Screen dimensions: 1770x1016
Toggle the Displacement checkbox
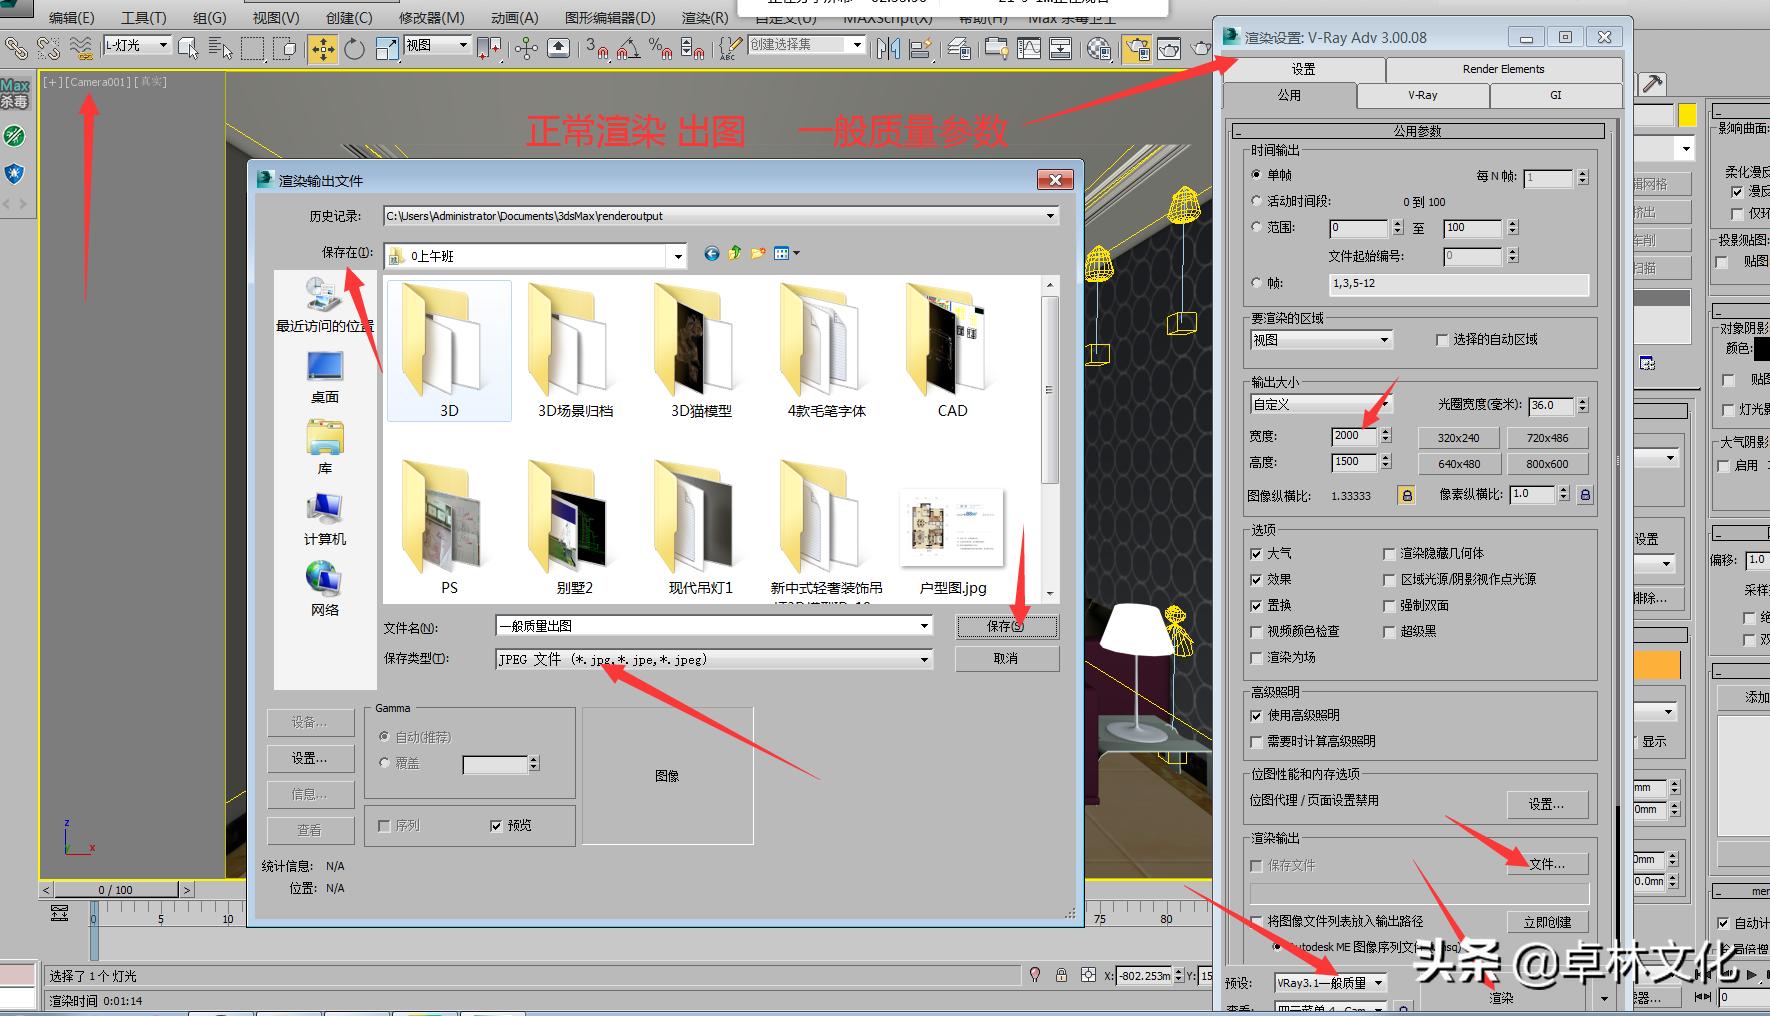[x=1257, y=605]
